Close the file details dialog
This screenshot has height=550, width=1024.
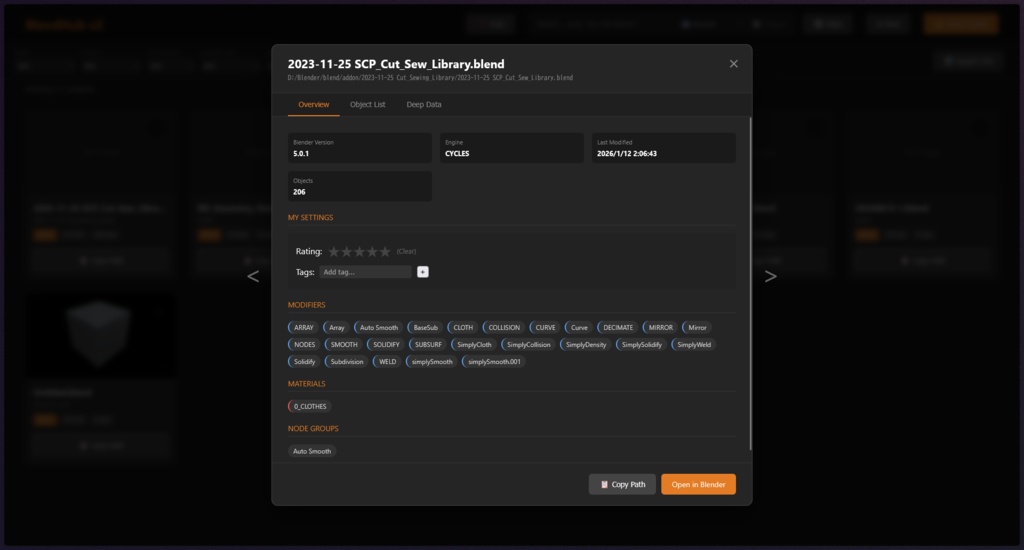coord(733,63)
